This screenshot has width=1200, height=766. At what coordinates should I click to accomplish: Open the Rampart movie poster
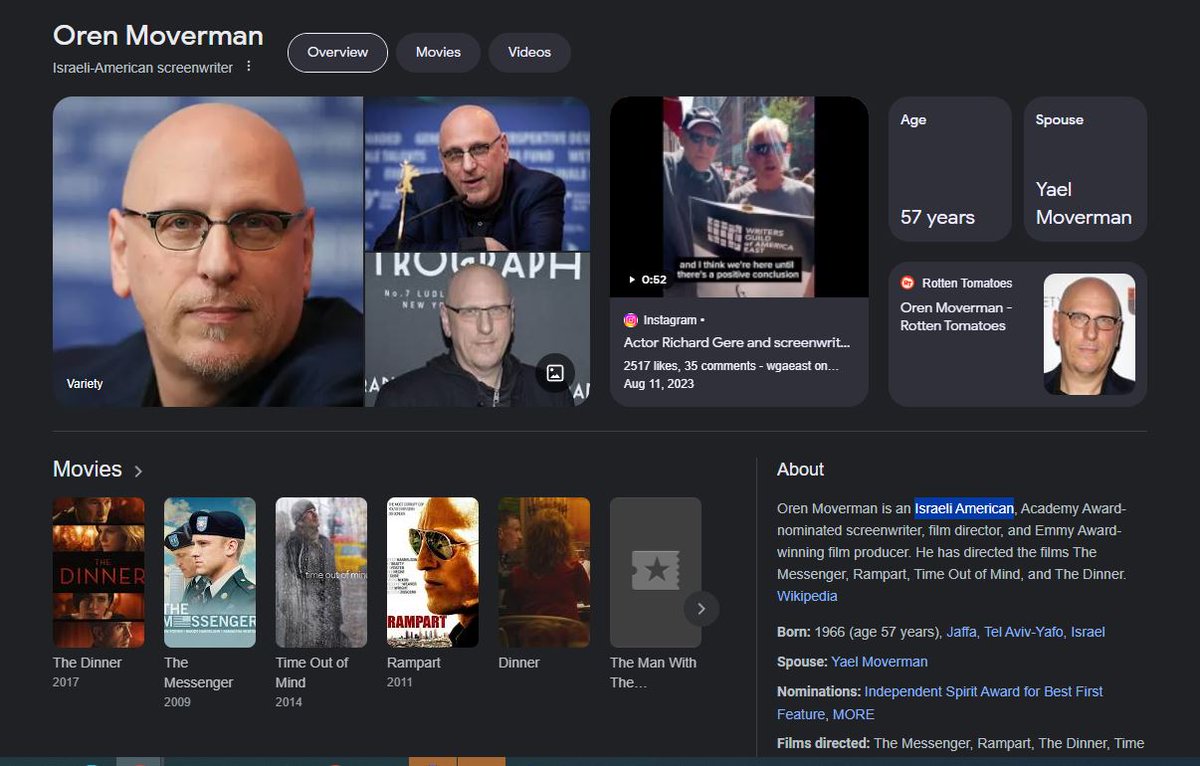click(432, 572)
